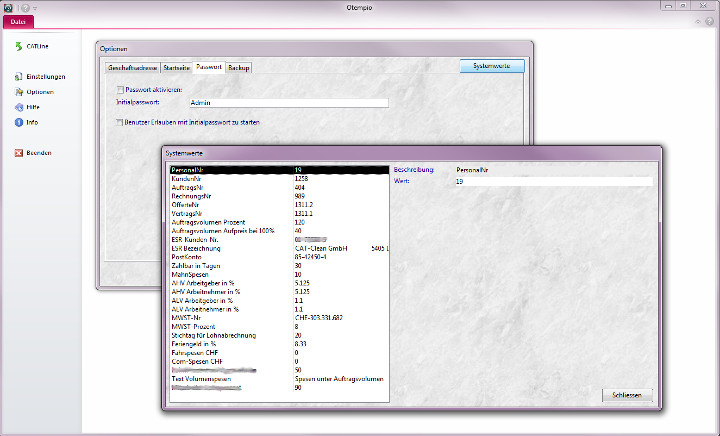This screenshot has height=436, width=720.
Task: Open the Hilfe globe icon
Action: tap(18, 107)
